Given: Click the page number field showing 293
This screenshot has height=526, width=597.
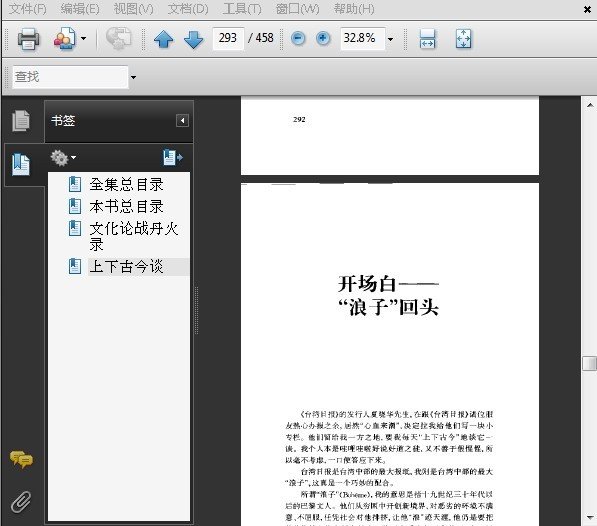Looking at the screenshot, I should [228, 38].
